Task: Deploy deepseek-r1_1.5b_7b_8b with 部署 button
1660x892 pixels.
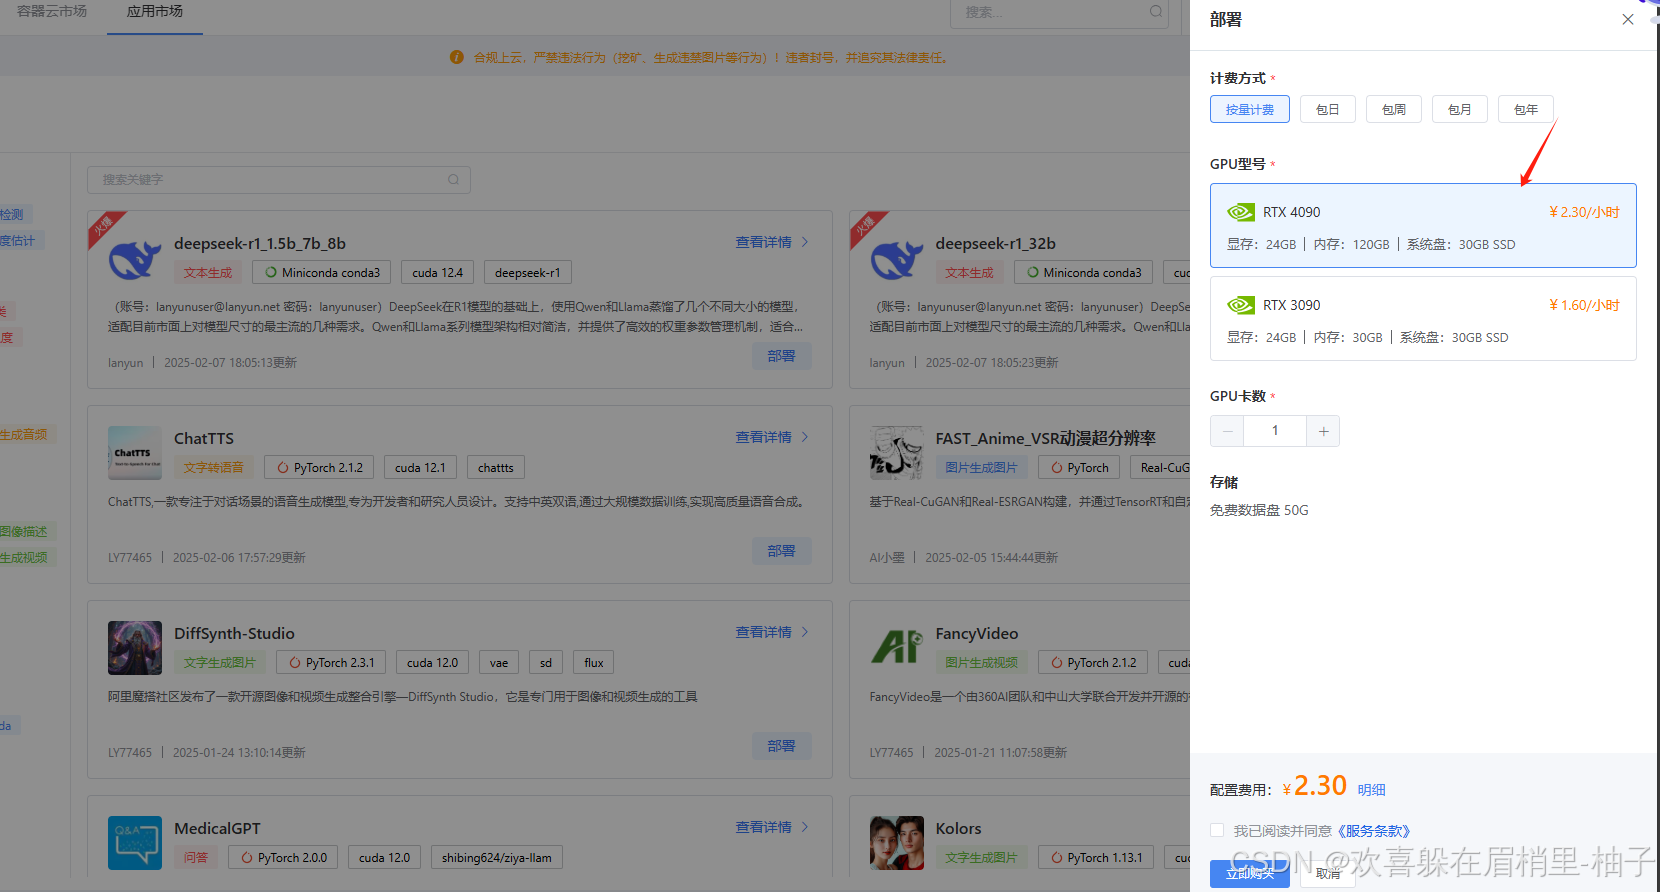Action: point(782,356)
